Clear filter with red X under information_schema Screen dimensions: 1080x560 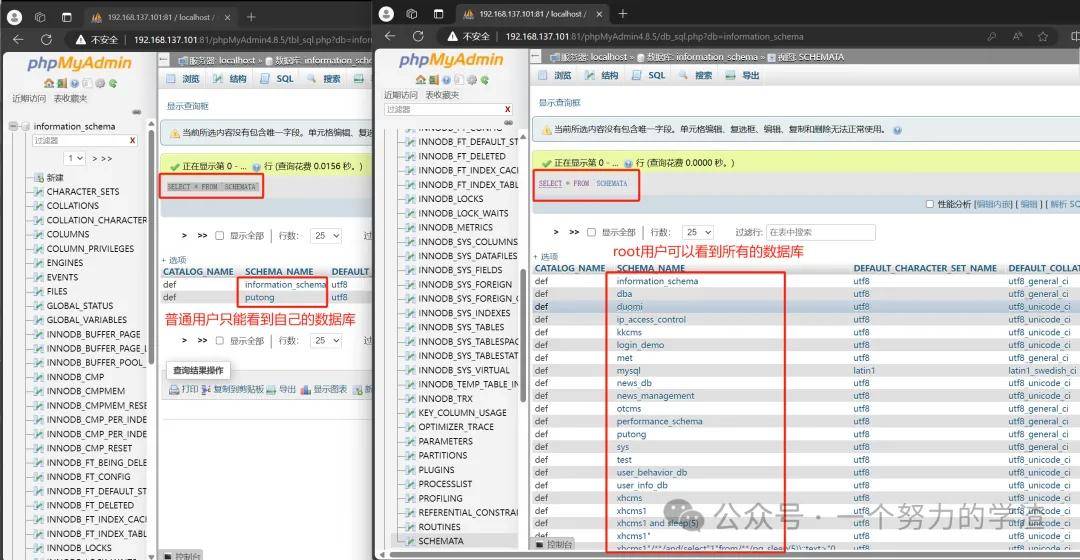pyautogui.click(x=132, y=140)
